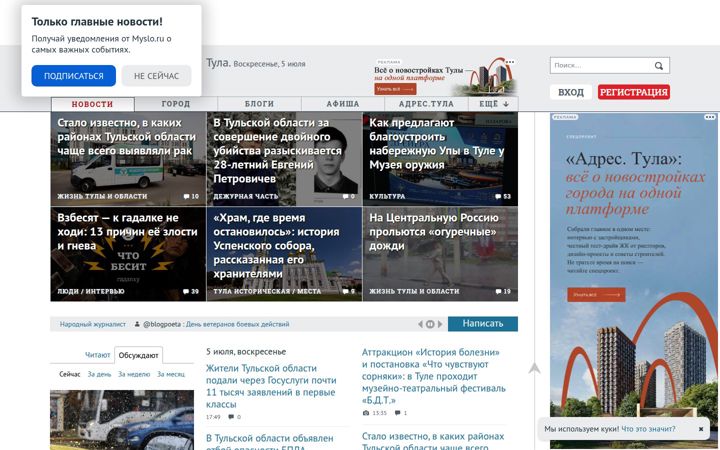Click the sidebar «Адрес. Тула» ad button
This screenshot has width=720, height=450.
[596, 294]
